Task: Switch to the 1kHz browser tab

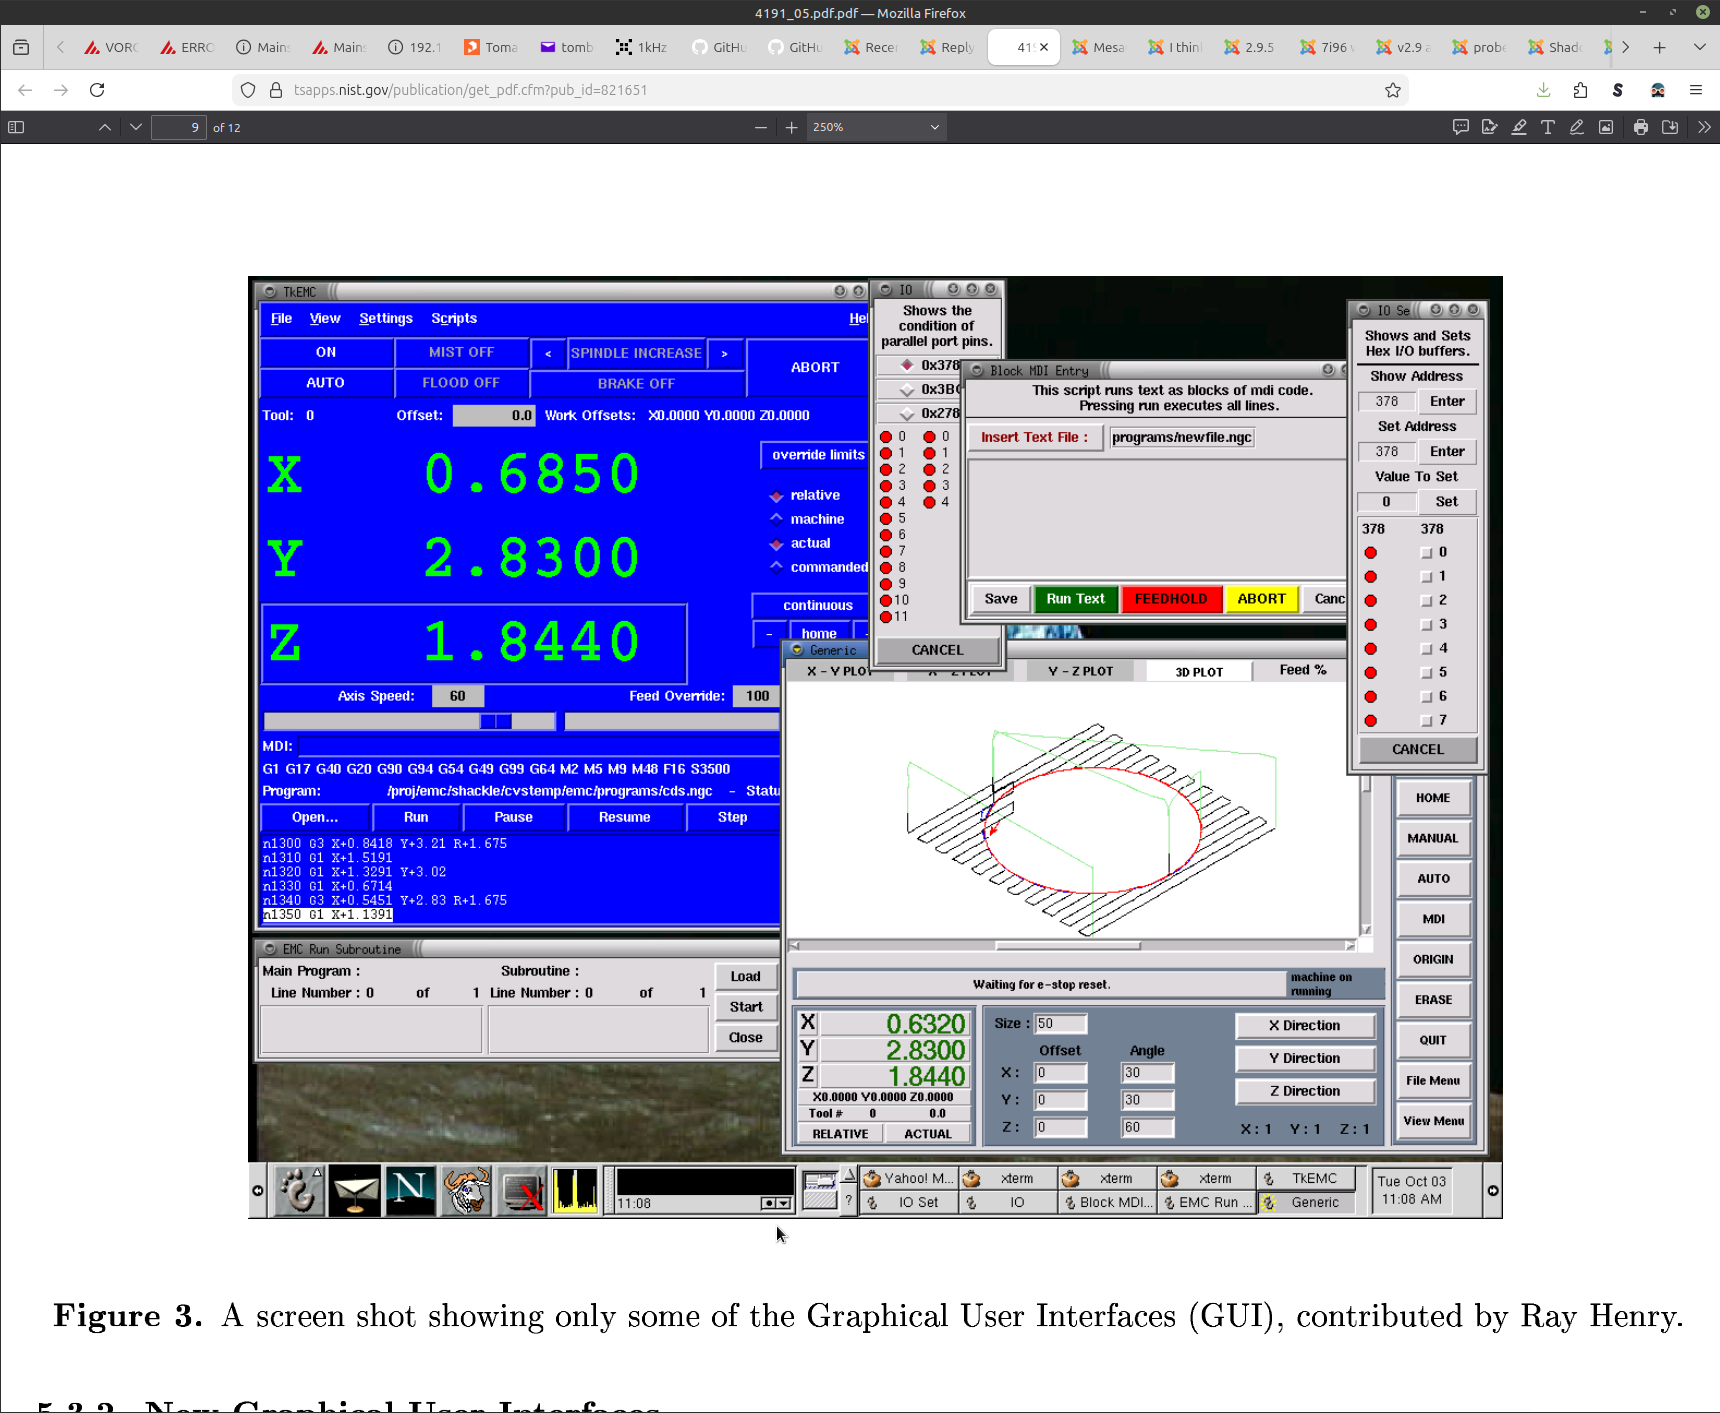Action: coord(641,47)
